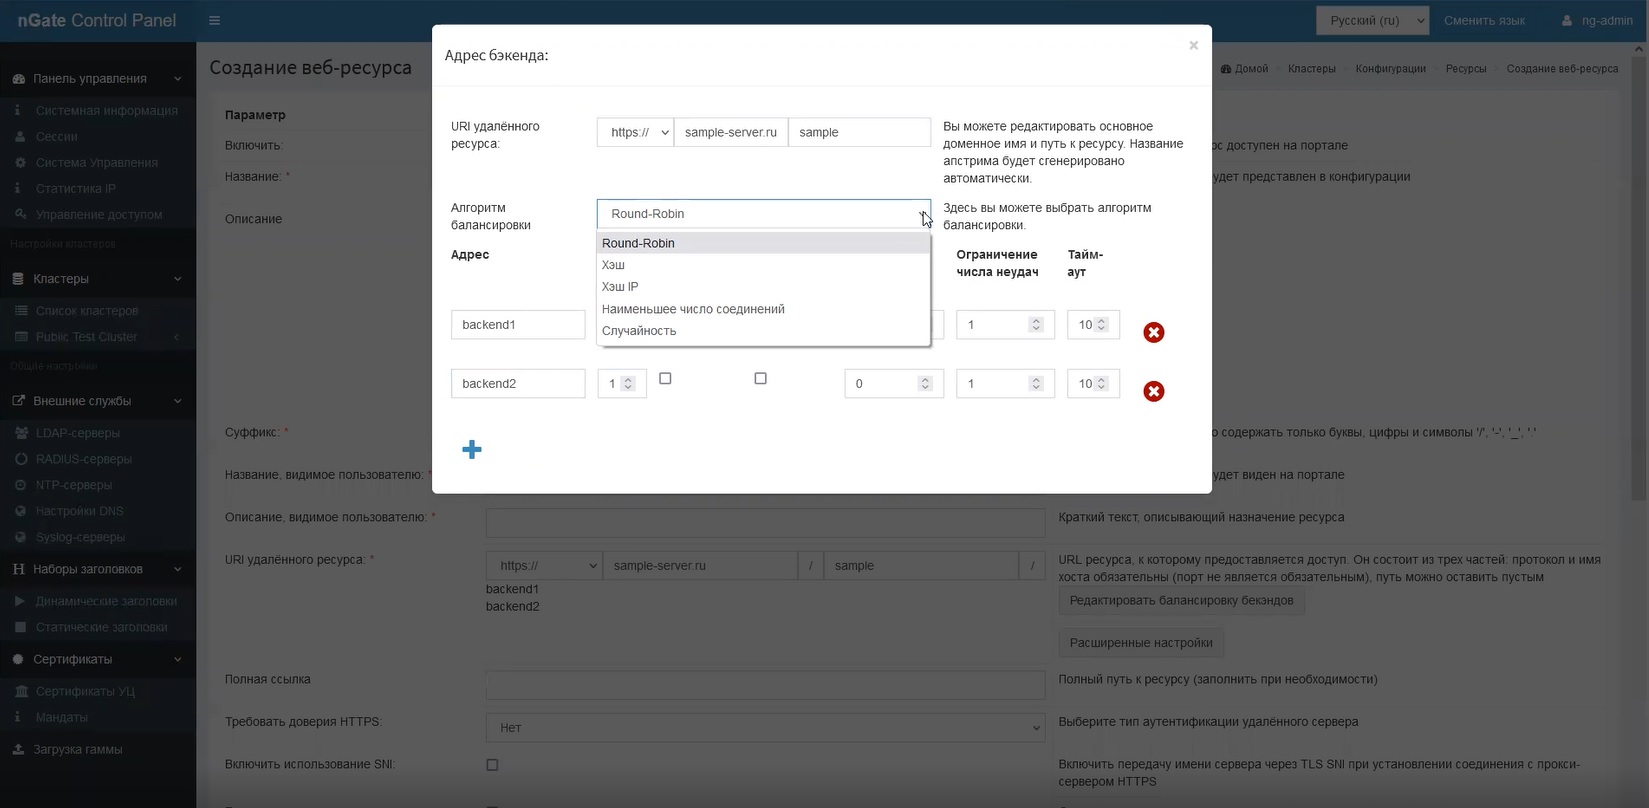
Task: Open Динамические заголовки in sidebar
Action: pyautogui.click(x=98, y=601)
